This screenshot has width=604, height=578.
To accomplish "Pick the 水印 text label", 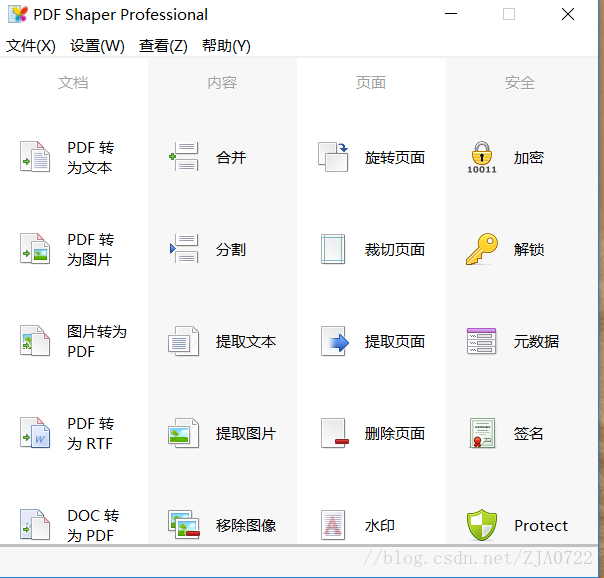I will click(380, 526).
